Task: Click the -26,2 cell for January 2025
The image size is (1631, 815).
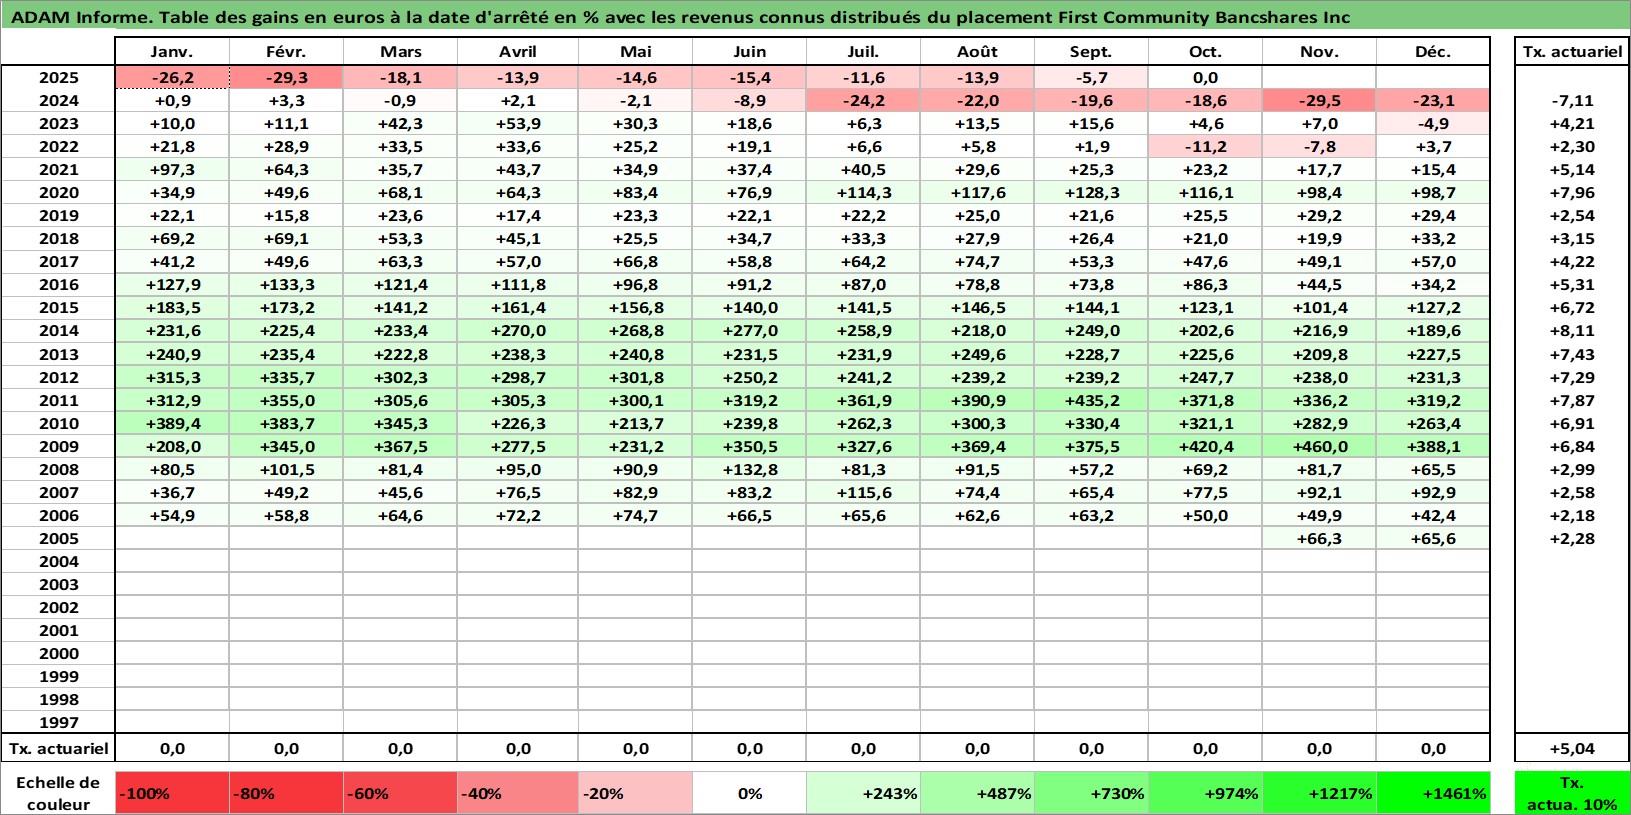Action: click(x=172, y=78)
